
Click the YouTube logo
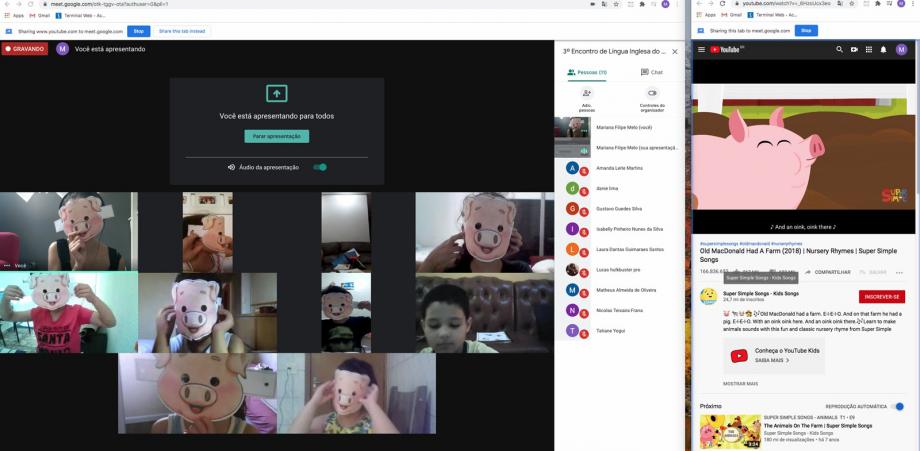point(726,50)
